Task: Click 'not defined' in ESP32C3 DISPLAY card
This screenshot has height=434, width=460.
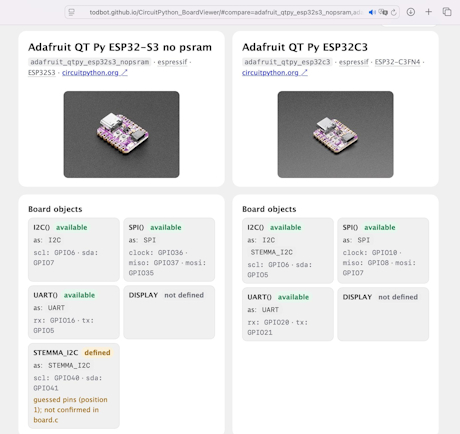Action: (x=398, y=297)
